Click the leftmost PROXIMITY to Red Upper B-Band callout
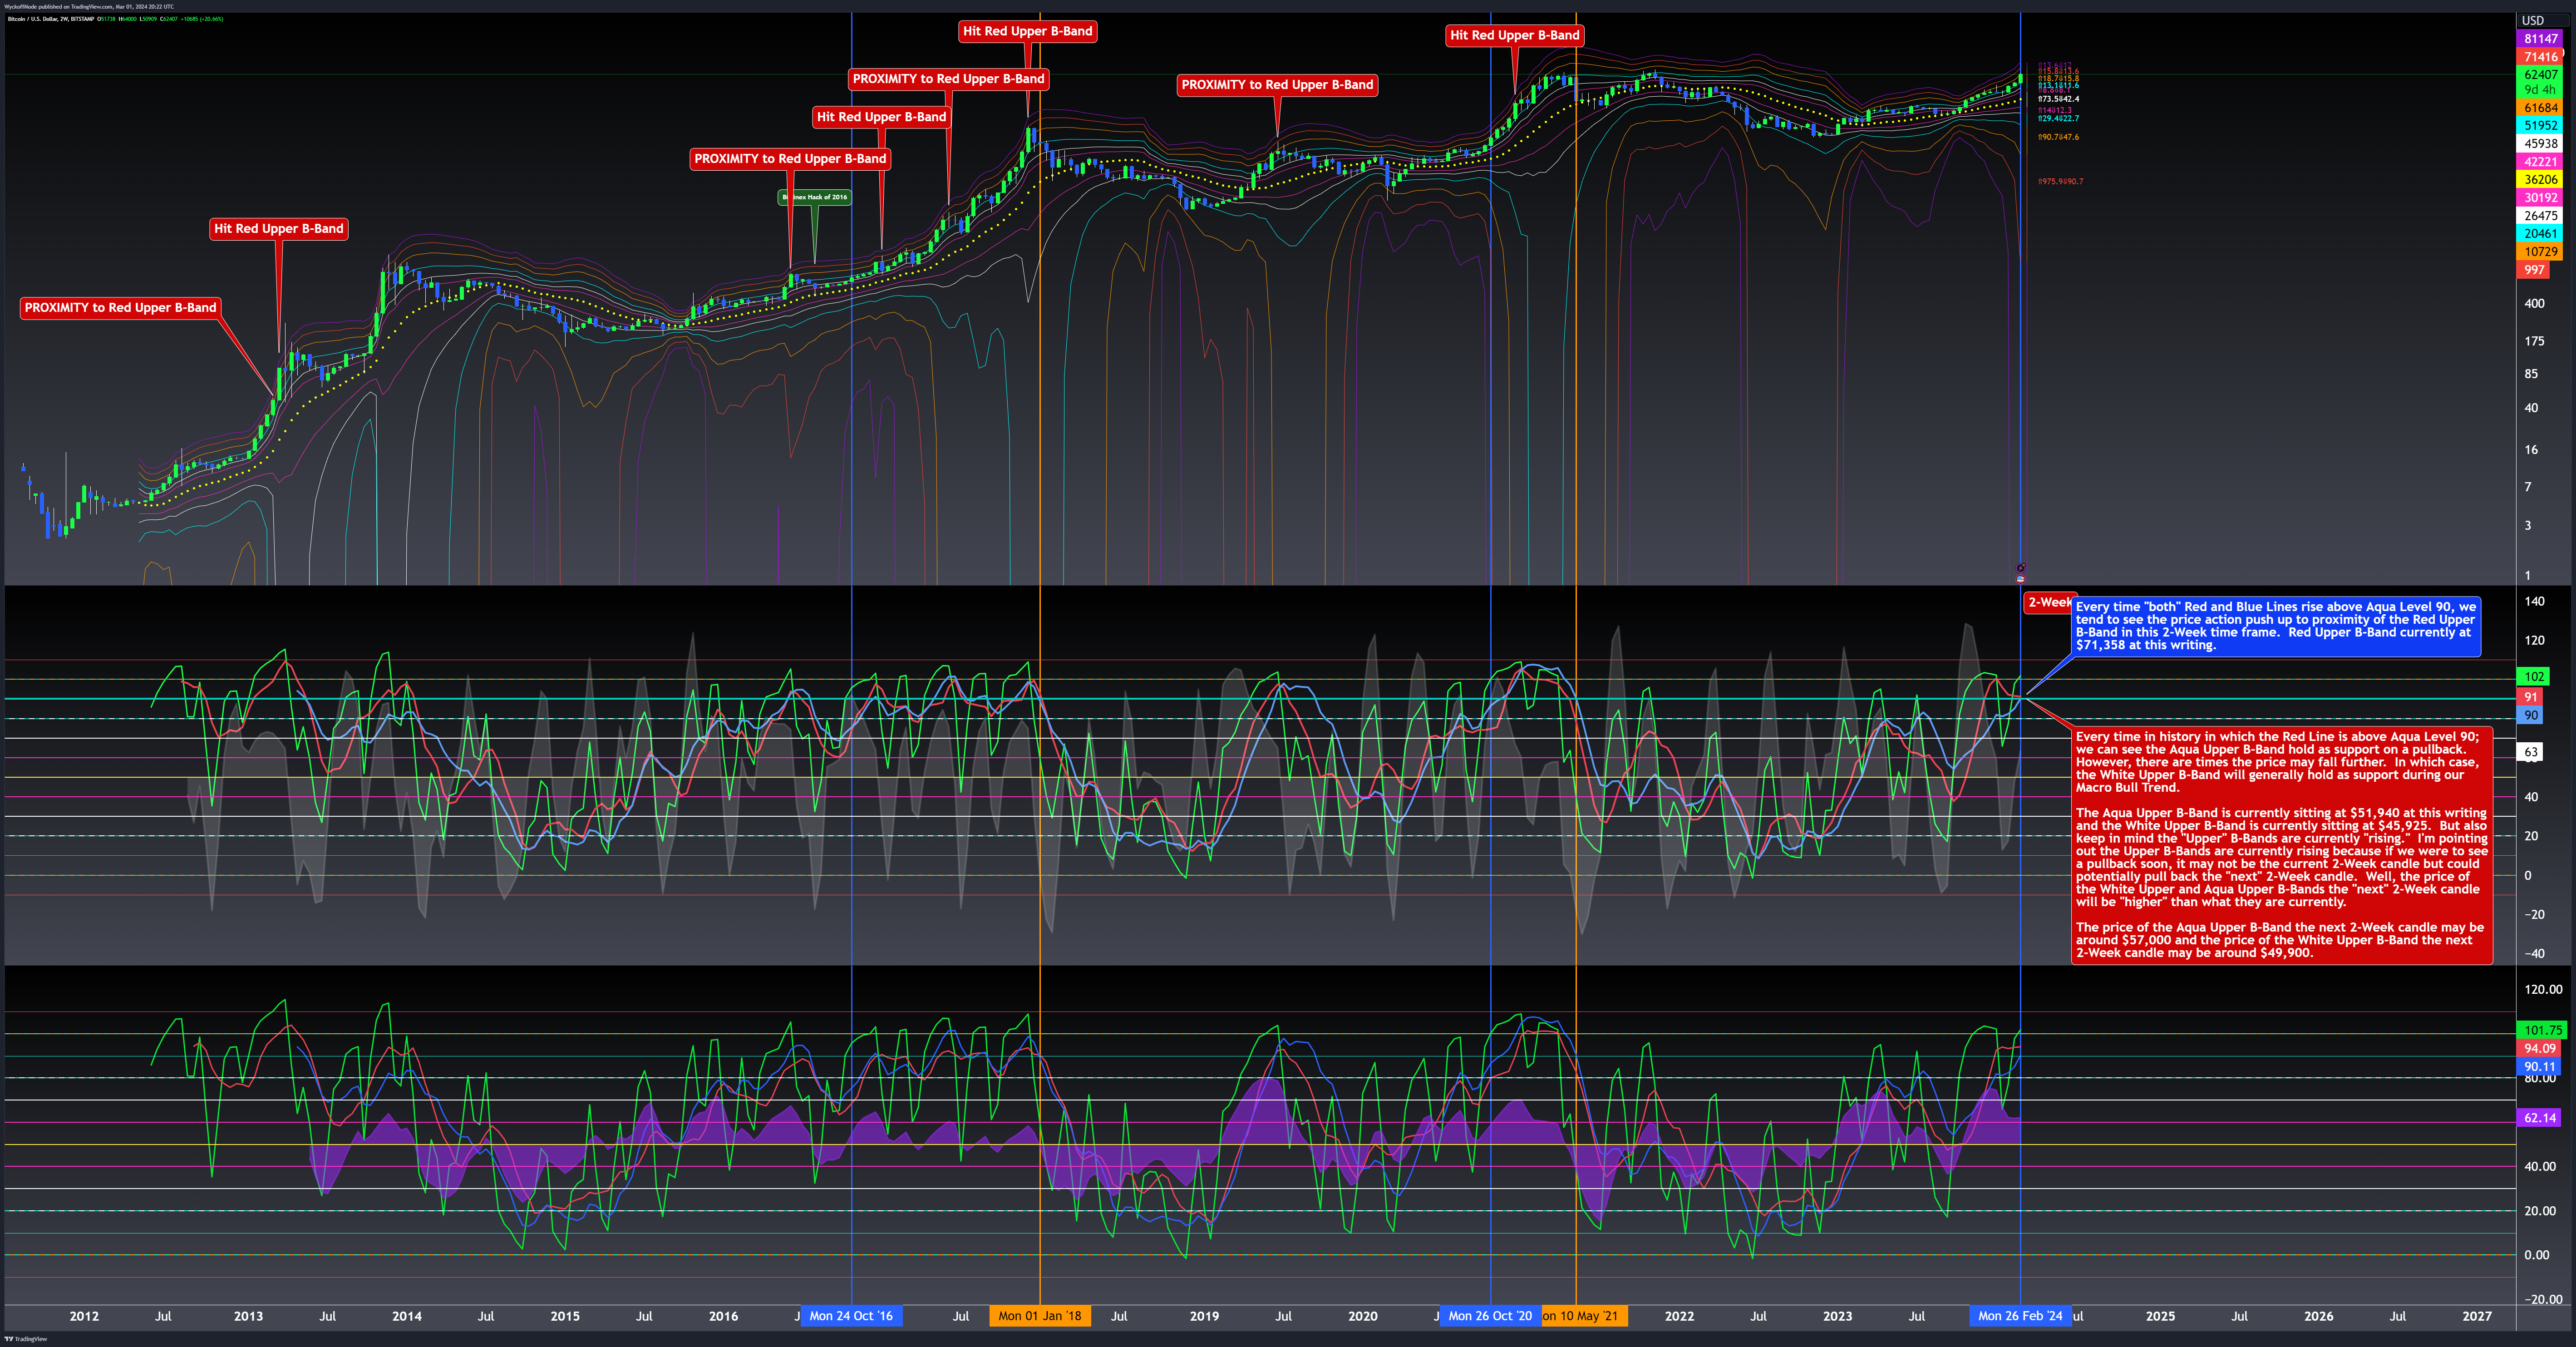The width and height of the screenshot is (2576, 1347). 120,308
